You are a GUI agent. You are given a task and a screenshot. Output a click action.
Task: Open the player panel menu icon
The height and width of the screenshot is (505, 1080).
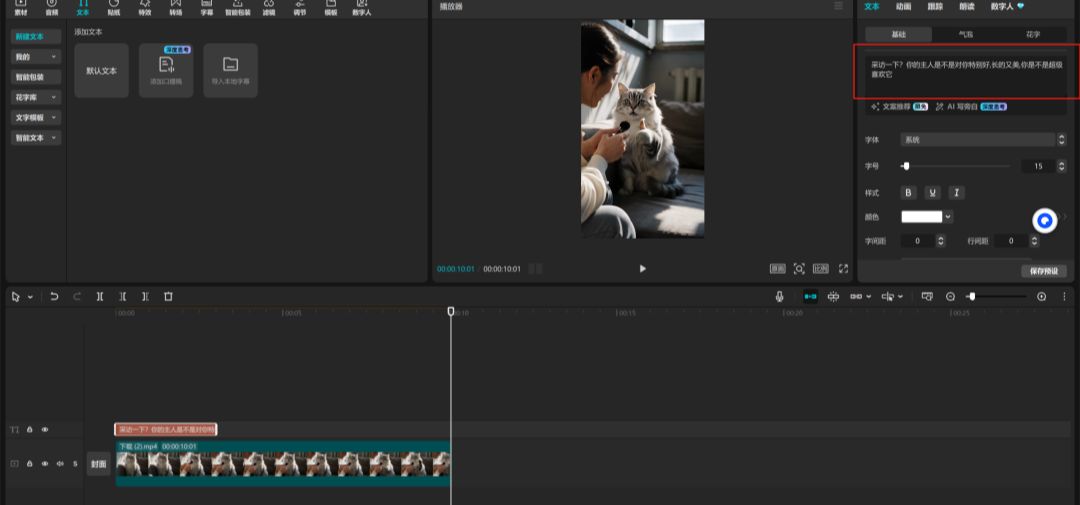838,6
